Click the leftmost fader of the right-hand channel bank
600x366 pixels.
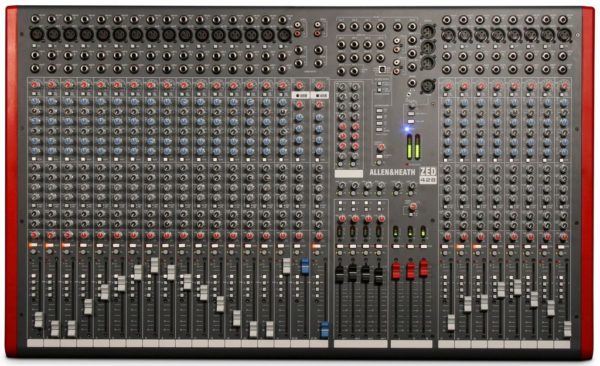pyautogui.click(x=451, y=322)
